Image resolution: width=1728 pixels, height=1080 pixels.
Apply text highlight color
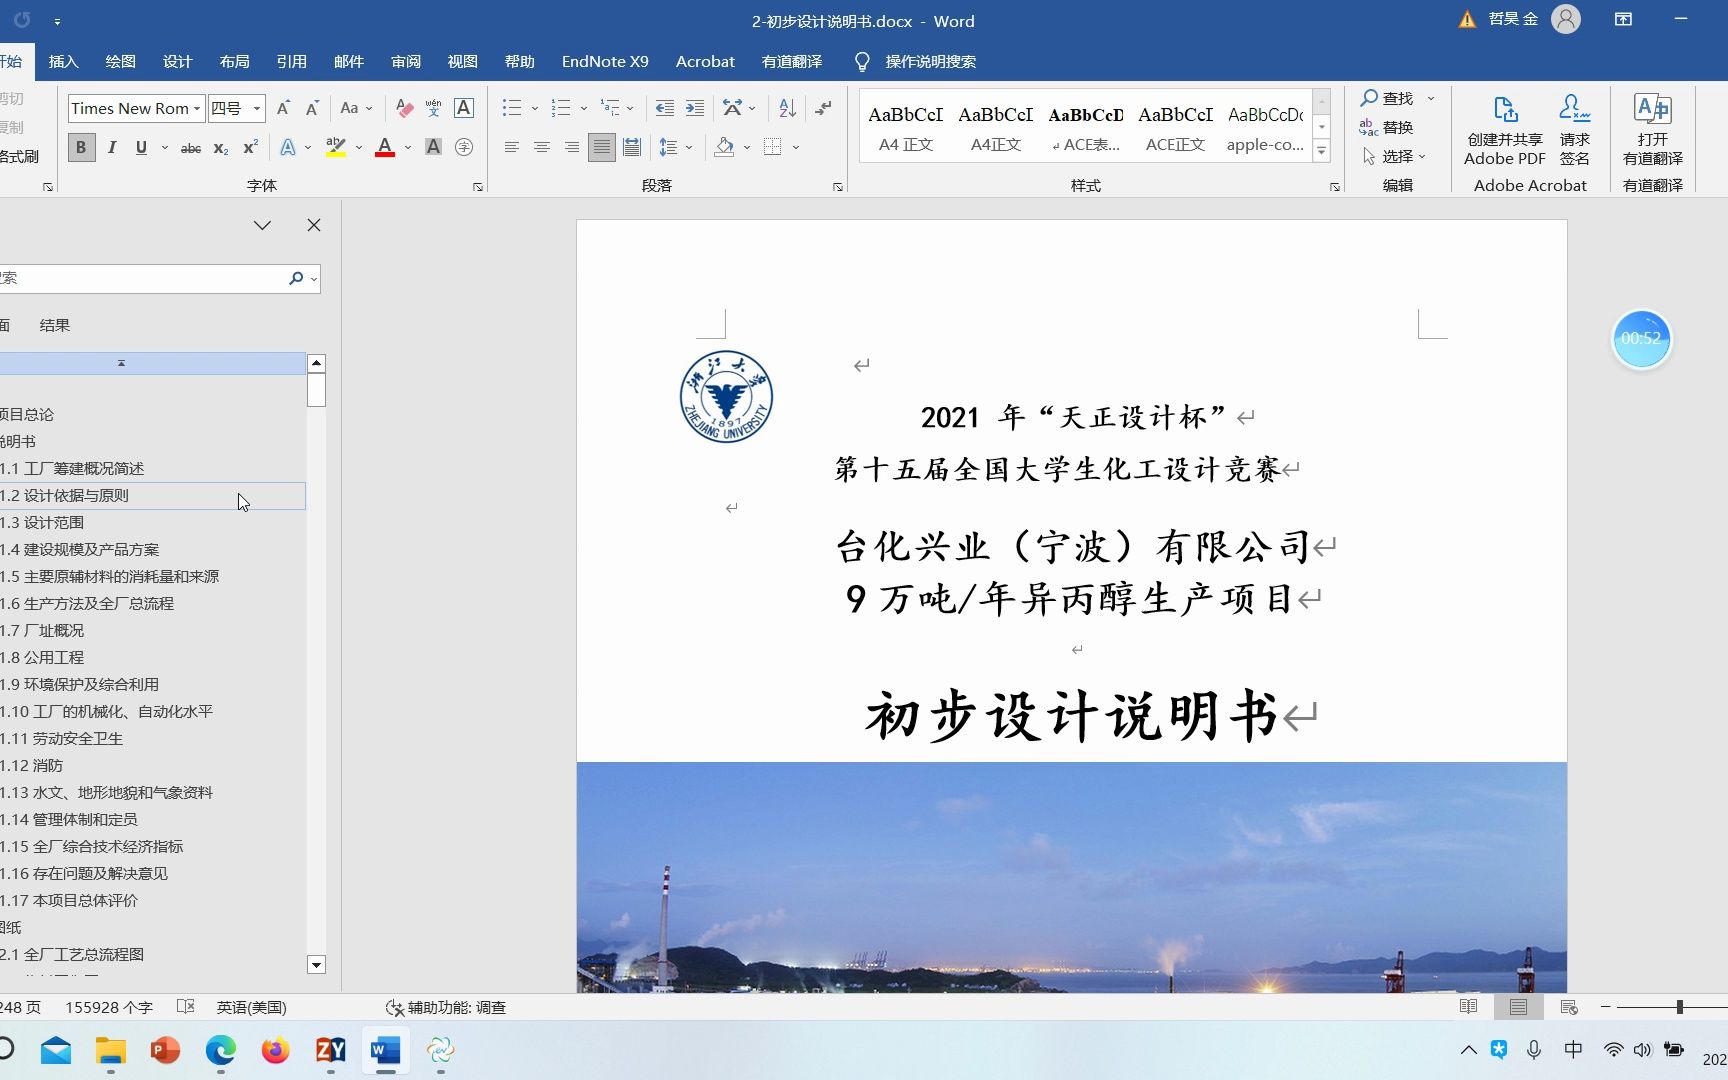click(336, 147)
